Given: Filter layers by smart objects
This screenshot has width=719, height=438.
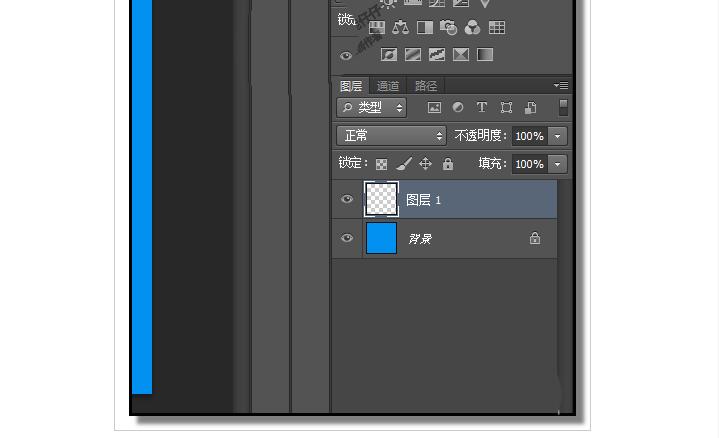Looking at the screenshot, I should coord(531,108).
